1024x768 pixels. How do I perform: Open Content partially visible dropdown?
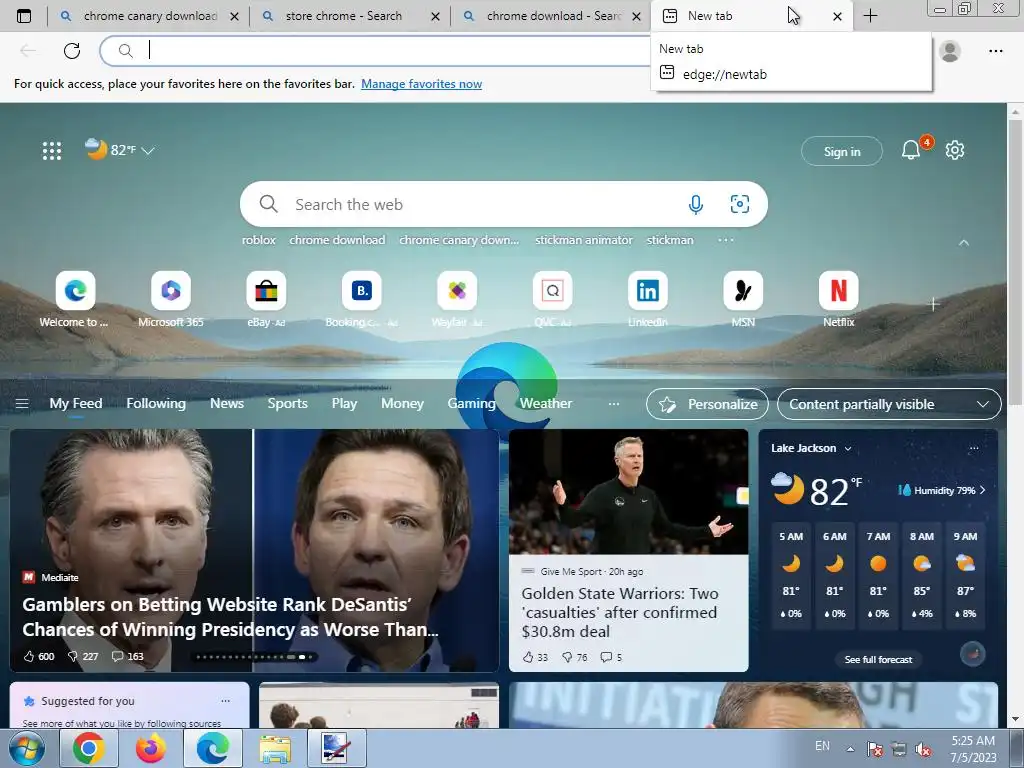[x=889, y=404]
